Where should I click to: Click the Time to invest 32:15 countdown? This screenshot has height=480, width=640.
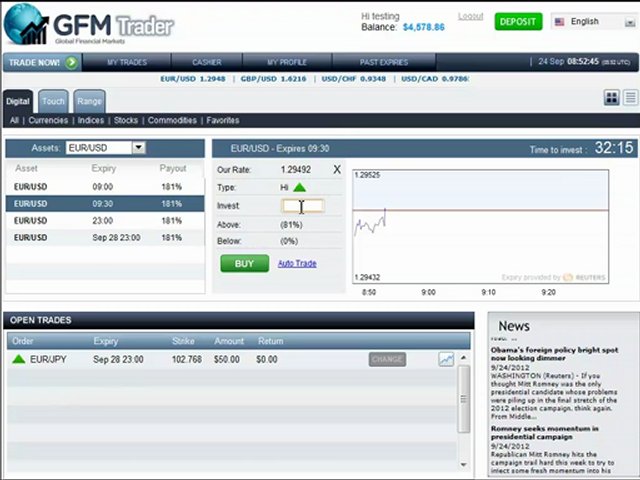pyautogui.click(x=614, y=148)
